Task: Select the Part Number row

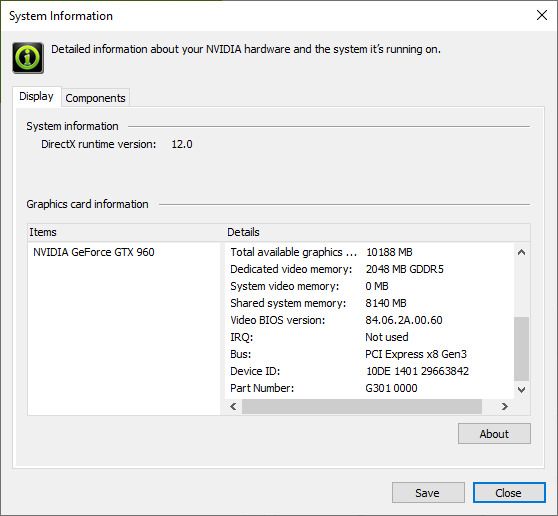Action: [370, 388]
